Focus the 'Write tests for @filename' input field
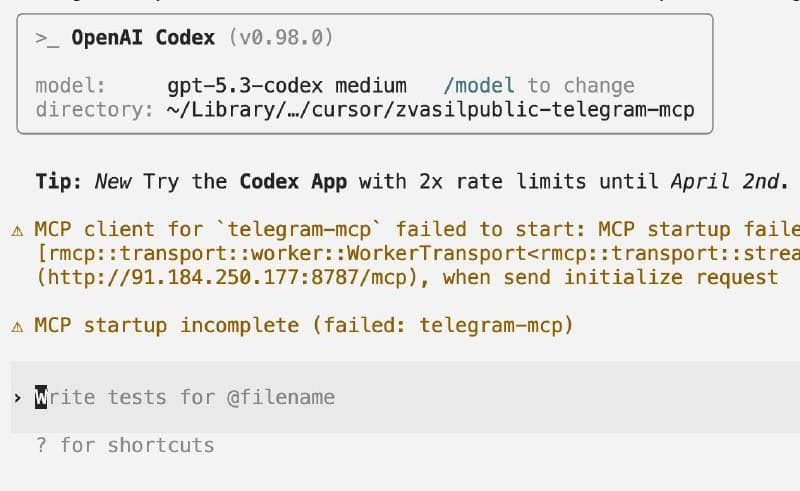The height and width of the screenshot is (491, 800). (405, 397)
